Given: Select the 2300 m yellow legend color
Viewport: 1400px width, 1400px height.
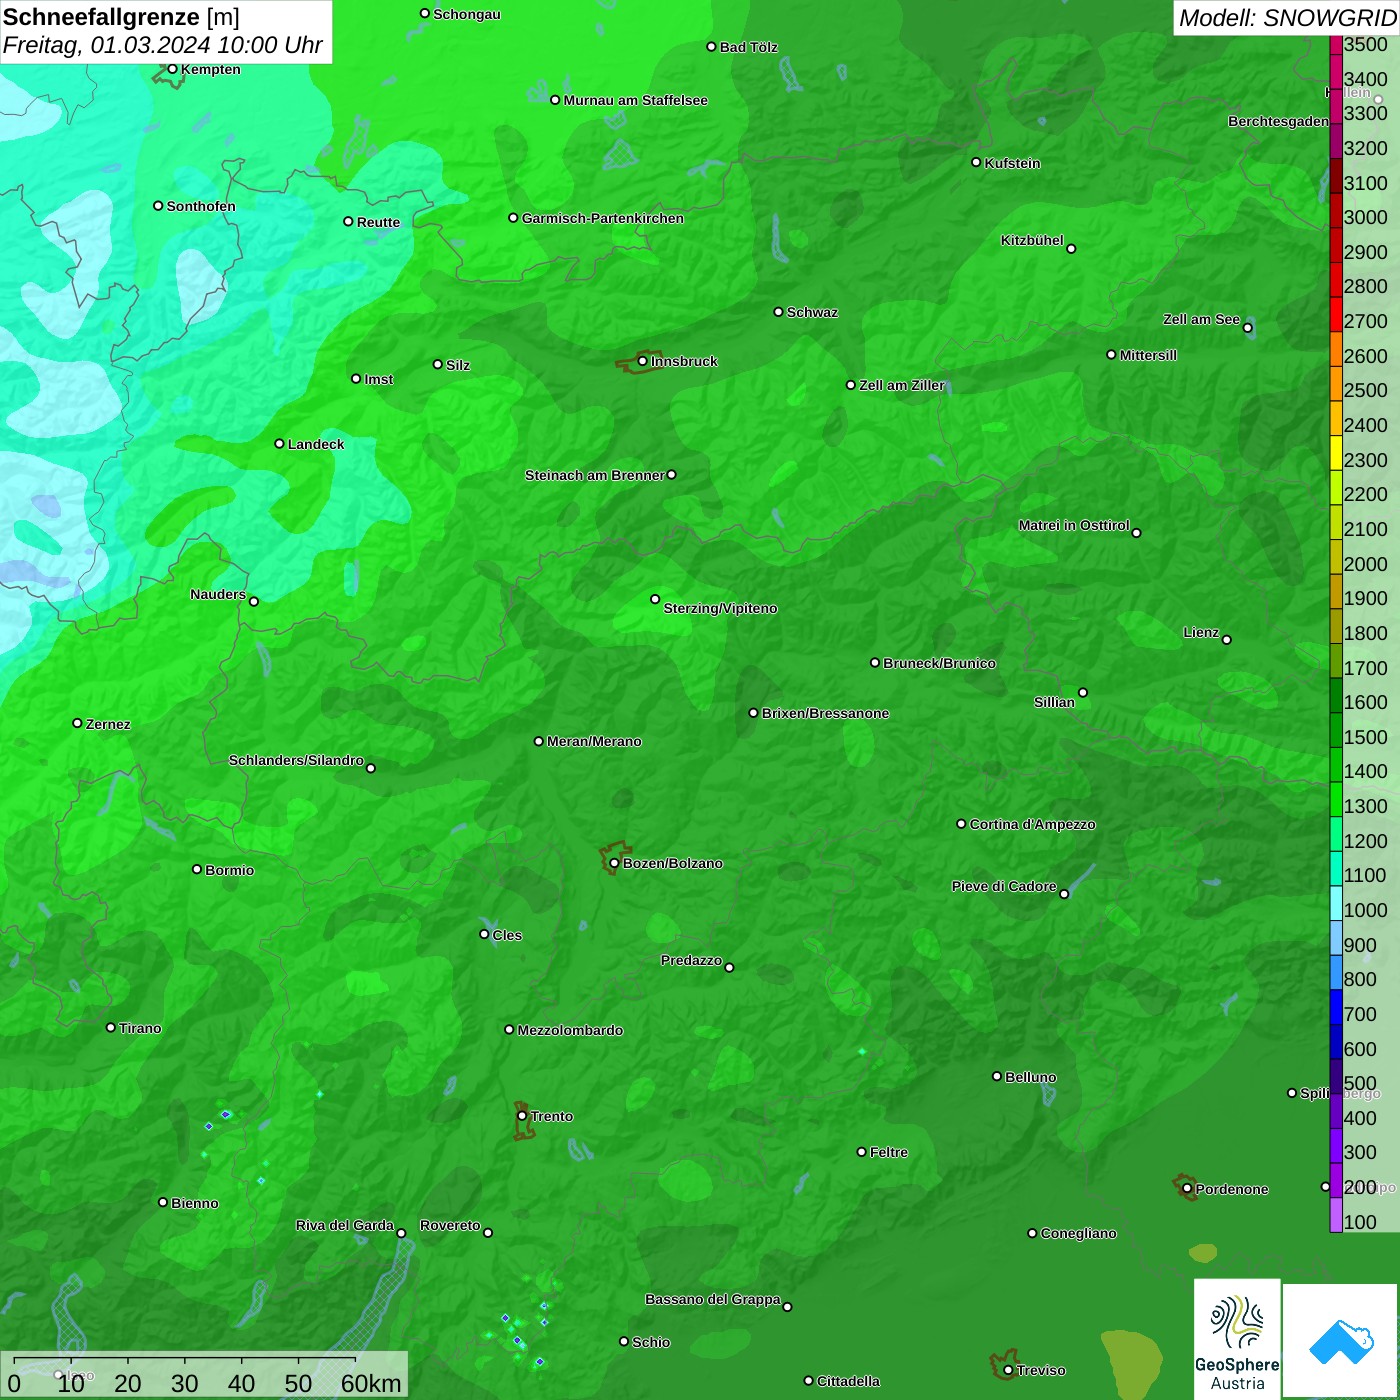Looking at the screenshot, I should 1336,453.
